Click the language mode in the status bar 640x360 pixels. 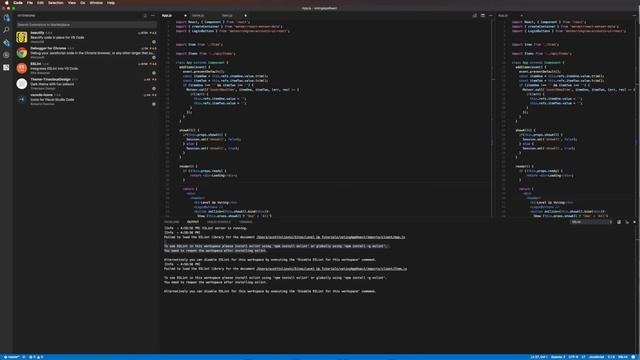596,357
